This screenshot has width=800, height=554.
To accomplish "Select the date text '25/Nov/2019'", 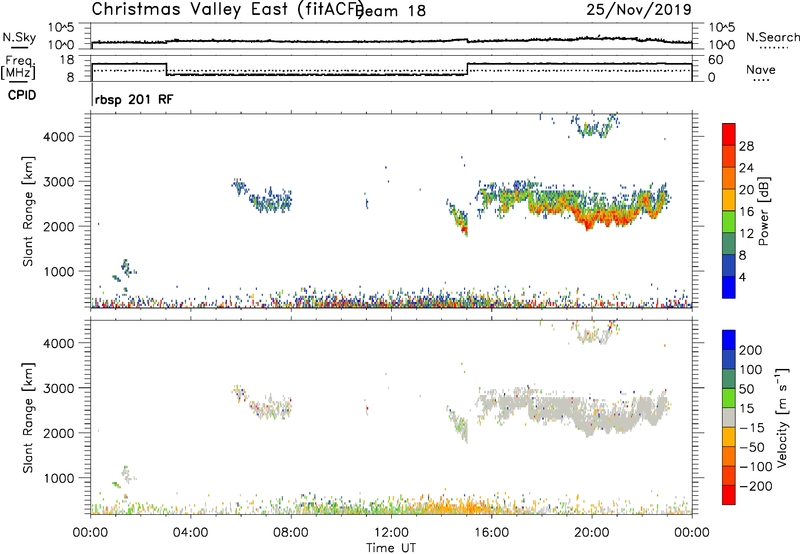I will click(639, 9).
